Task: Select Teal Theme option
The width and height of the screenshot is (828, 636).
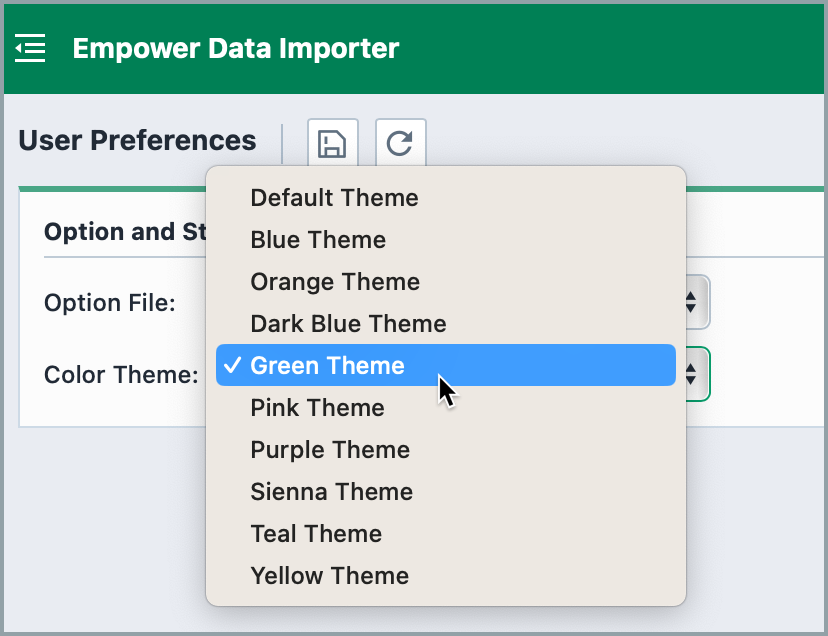Action: tap(446, 534)
